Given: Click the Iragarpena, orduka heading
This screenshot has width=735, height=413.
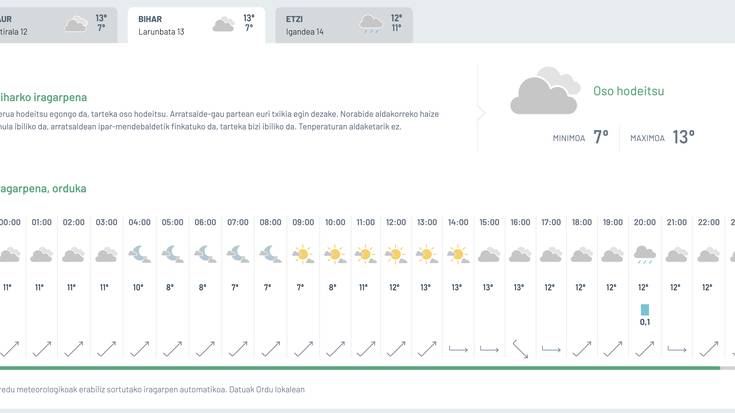Looking at the screenshot, I should (43, 188).
